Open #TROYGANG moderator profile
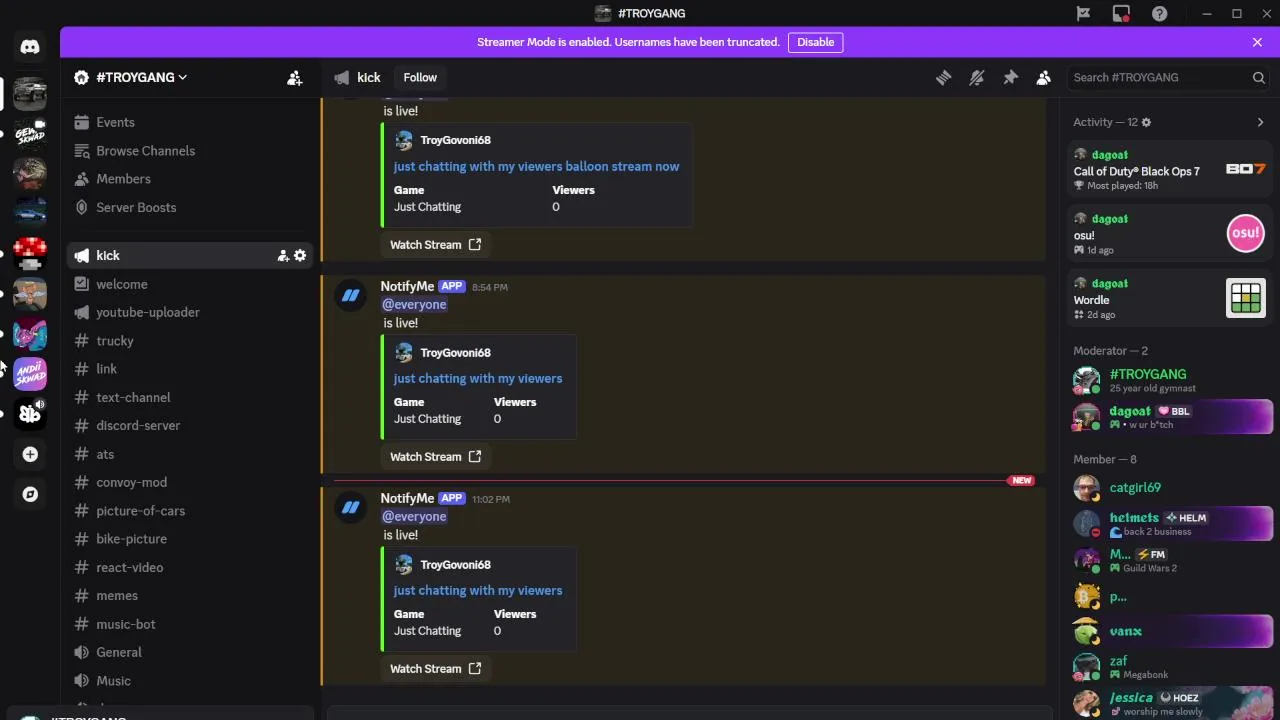The image size is (1280, 720). pyautogui.click(x=1170, y=380)
